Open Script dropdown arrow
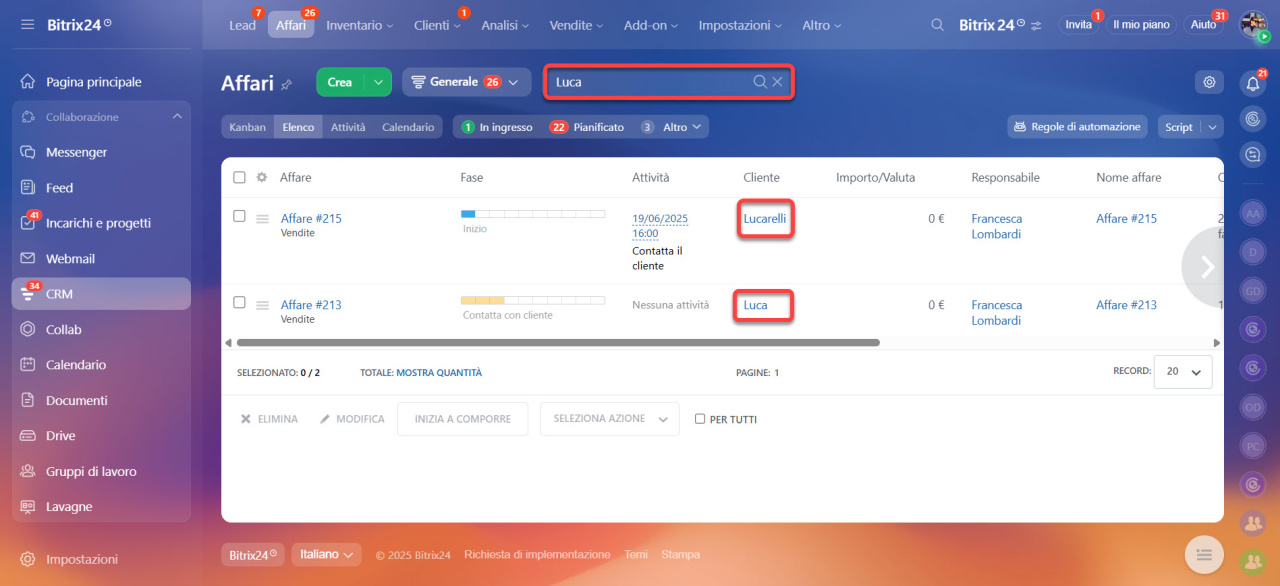Image resolution: width=1280 pixels, height=586 pixels. coord(1213,127)
